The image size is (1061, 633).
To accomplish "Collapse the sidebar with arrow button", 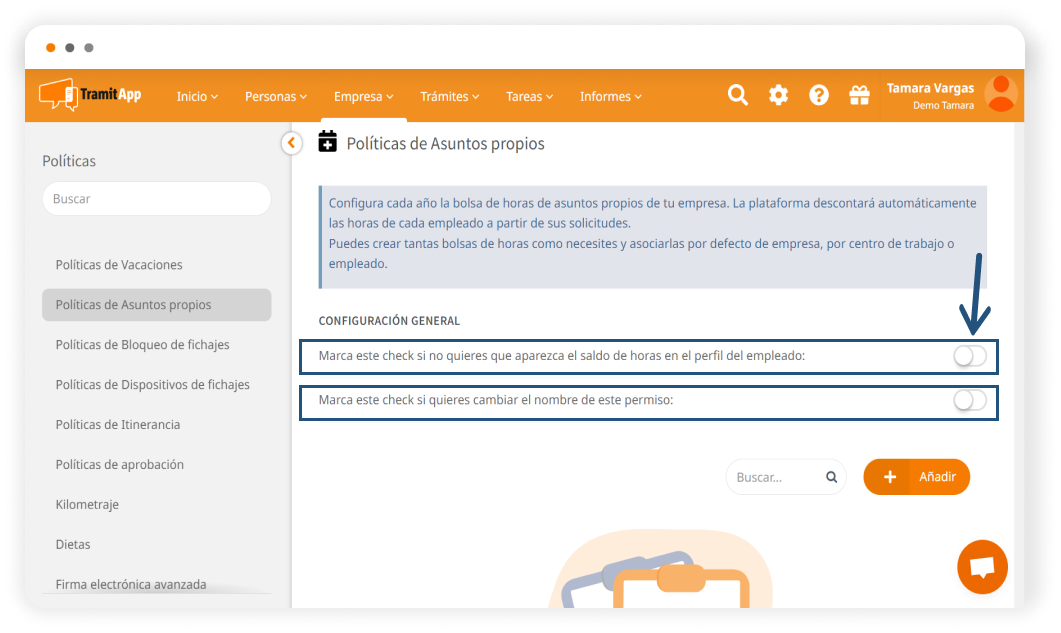I will (291, 143).
